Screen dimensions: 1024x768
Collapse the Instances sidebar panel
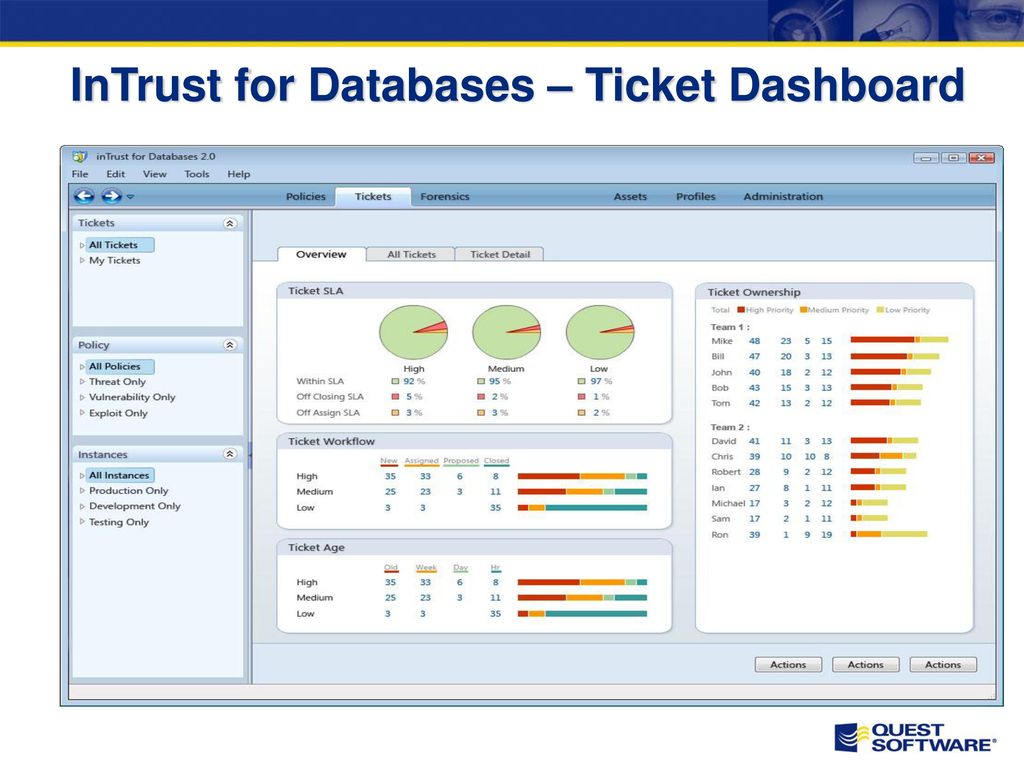[230, 454]
